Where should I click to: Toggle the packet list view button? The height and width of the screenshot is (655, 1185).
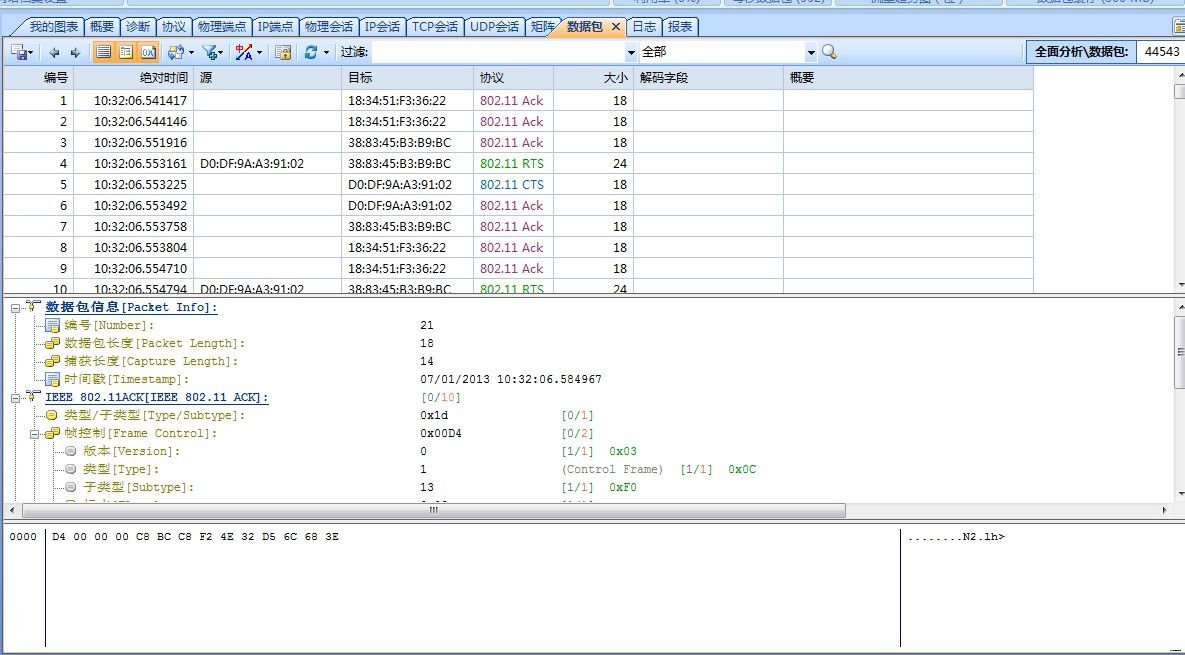click(104, 52)
